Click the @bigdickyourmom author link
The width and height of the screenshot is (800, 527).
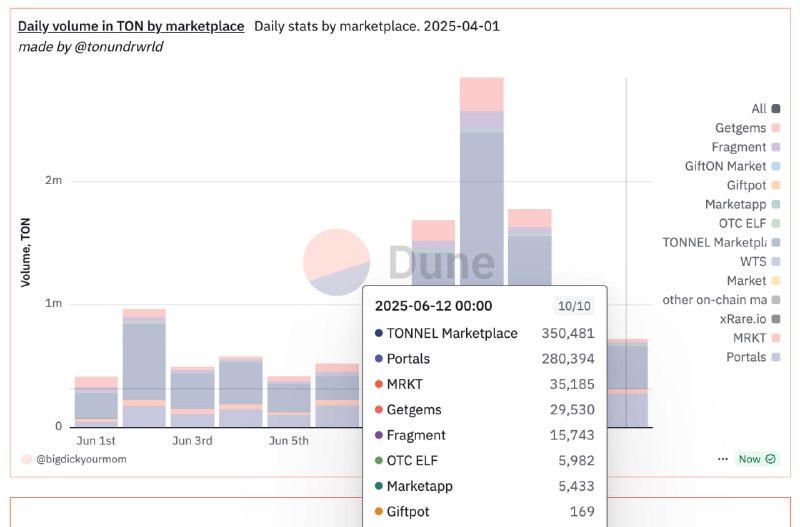tap(81, 459)
